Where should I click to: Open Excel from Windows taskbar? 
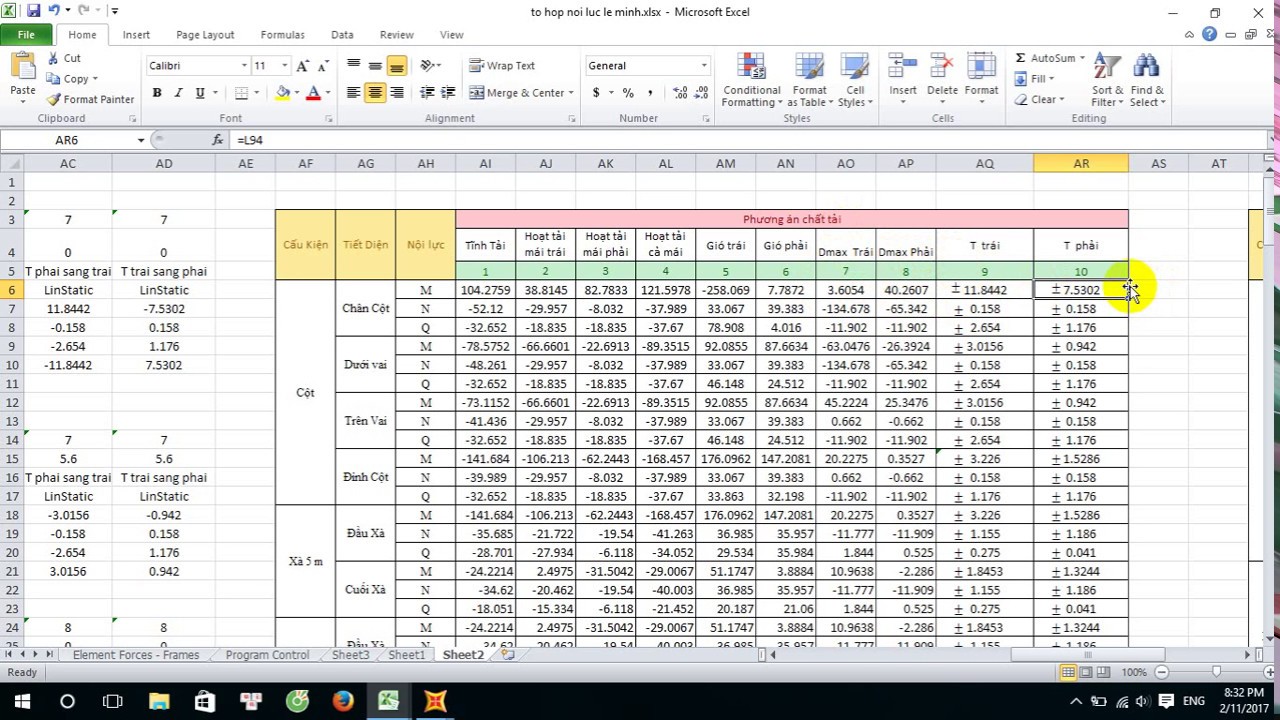click(x=388, y=701)
